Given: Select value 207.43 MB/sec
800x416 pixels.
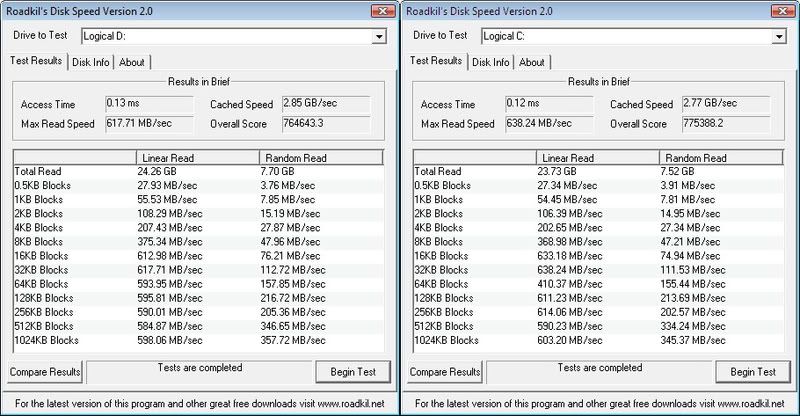Looking at the screenshot, I should pyautogui.click(x=169, y=228).
